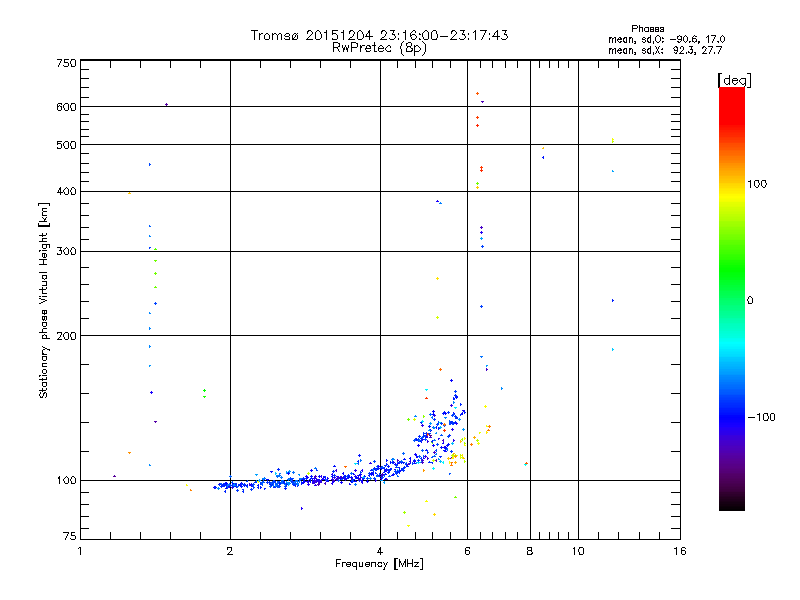
Task: Click the y-axis 500 tick label
Action: pyautogui.click(x=66, y=145)
